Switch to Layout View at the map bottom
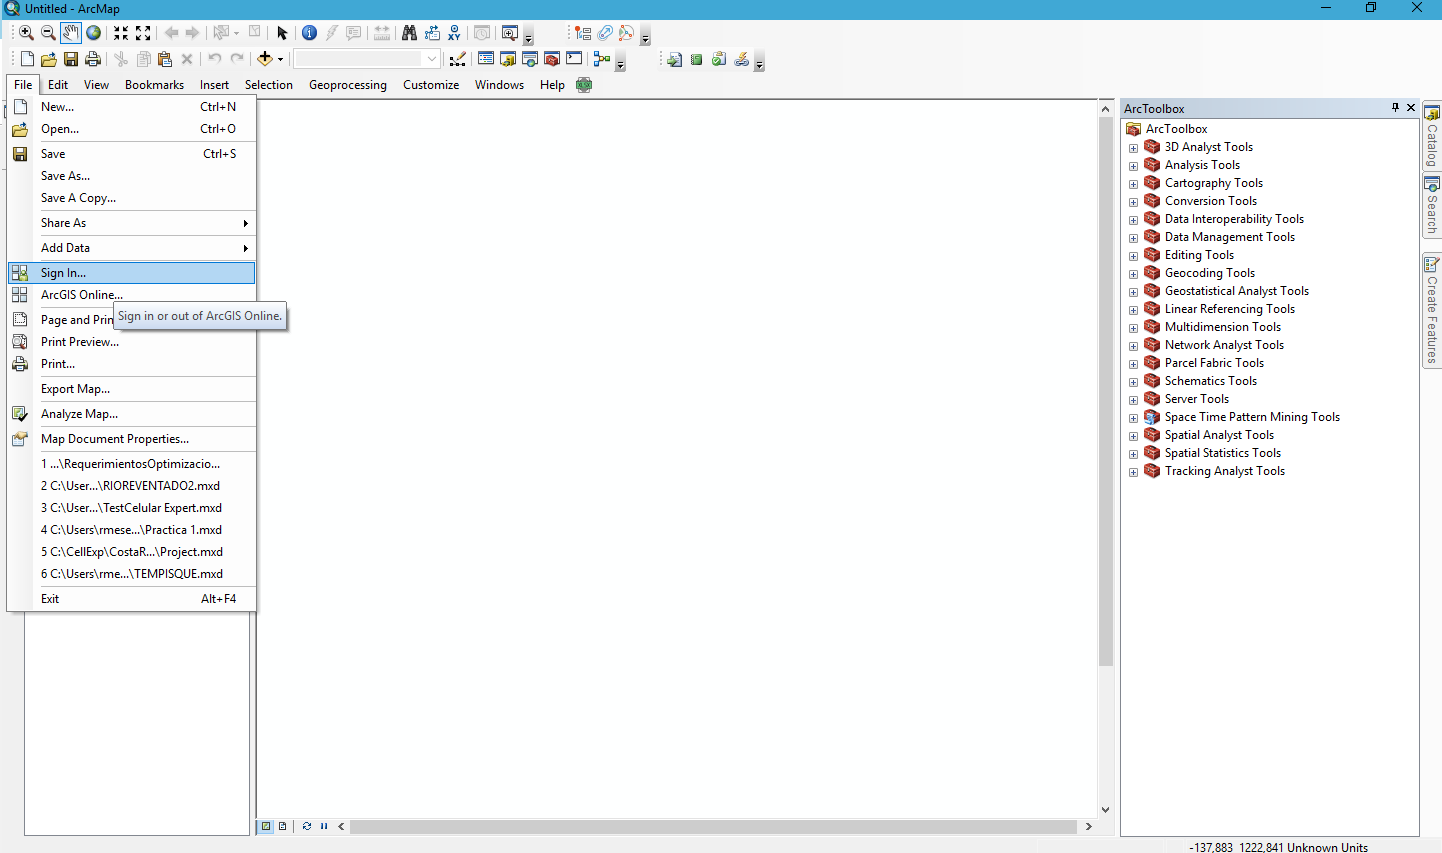1442x853 pixels. pyautogui.click(x=283, y=826)
